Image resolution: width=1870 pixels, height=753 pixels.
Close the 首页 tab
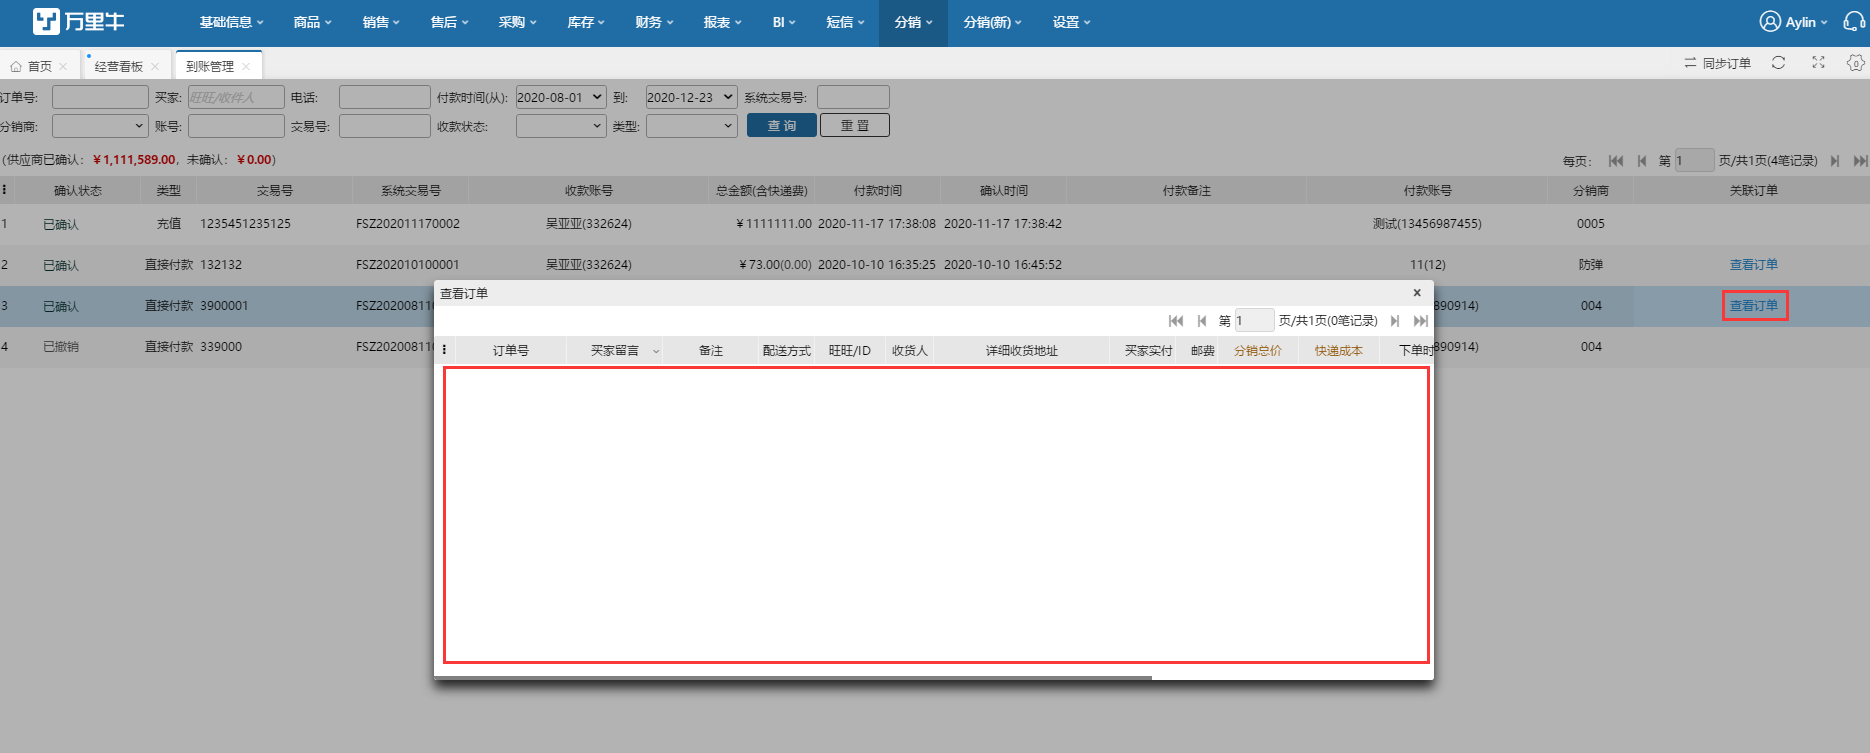click(x=63, y=66)
